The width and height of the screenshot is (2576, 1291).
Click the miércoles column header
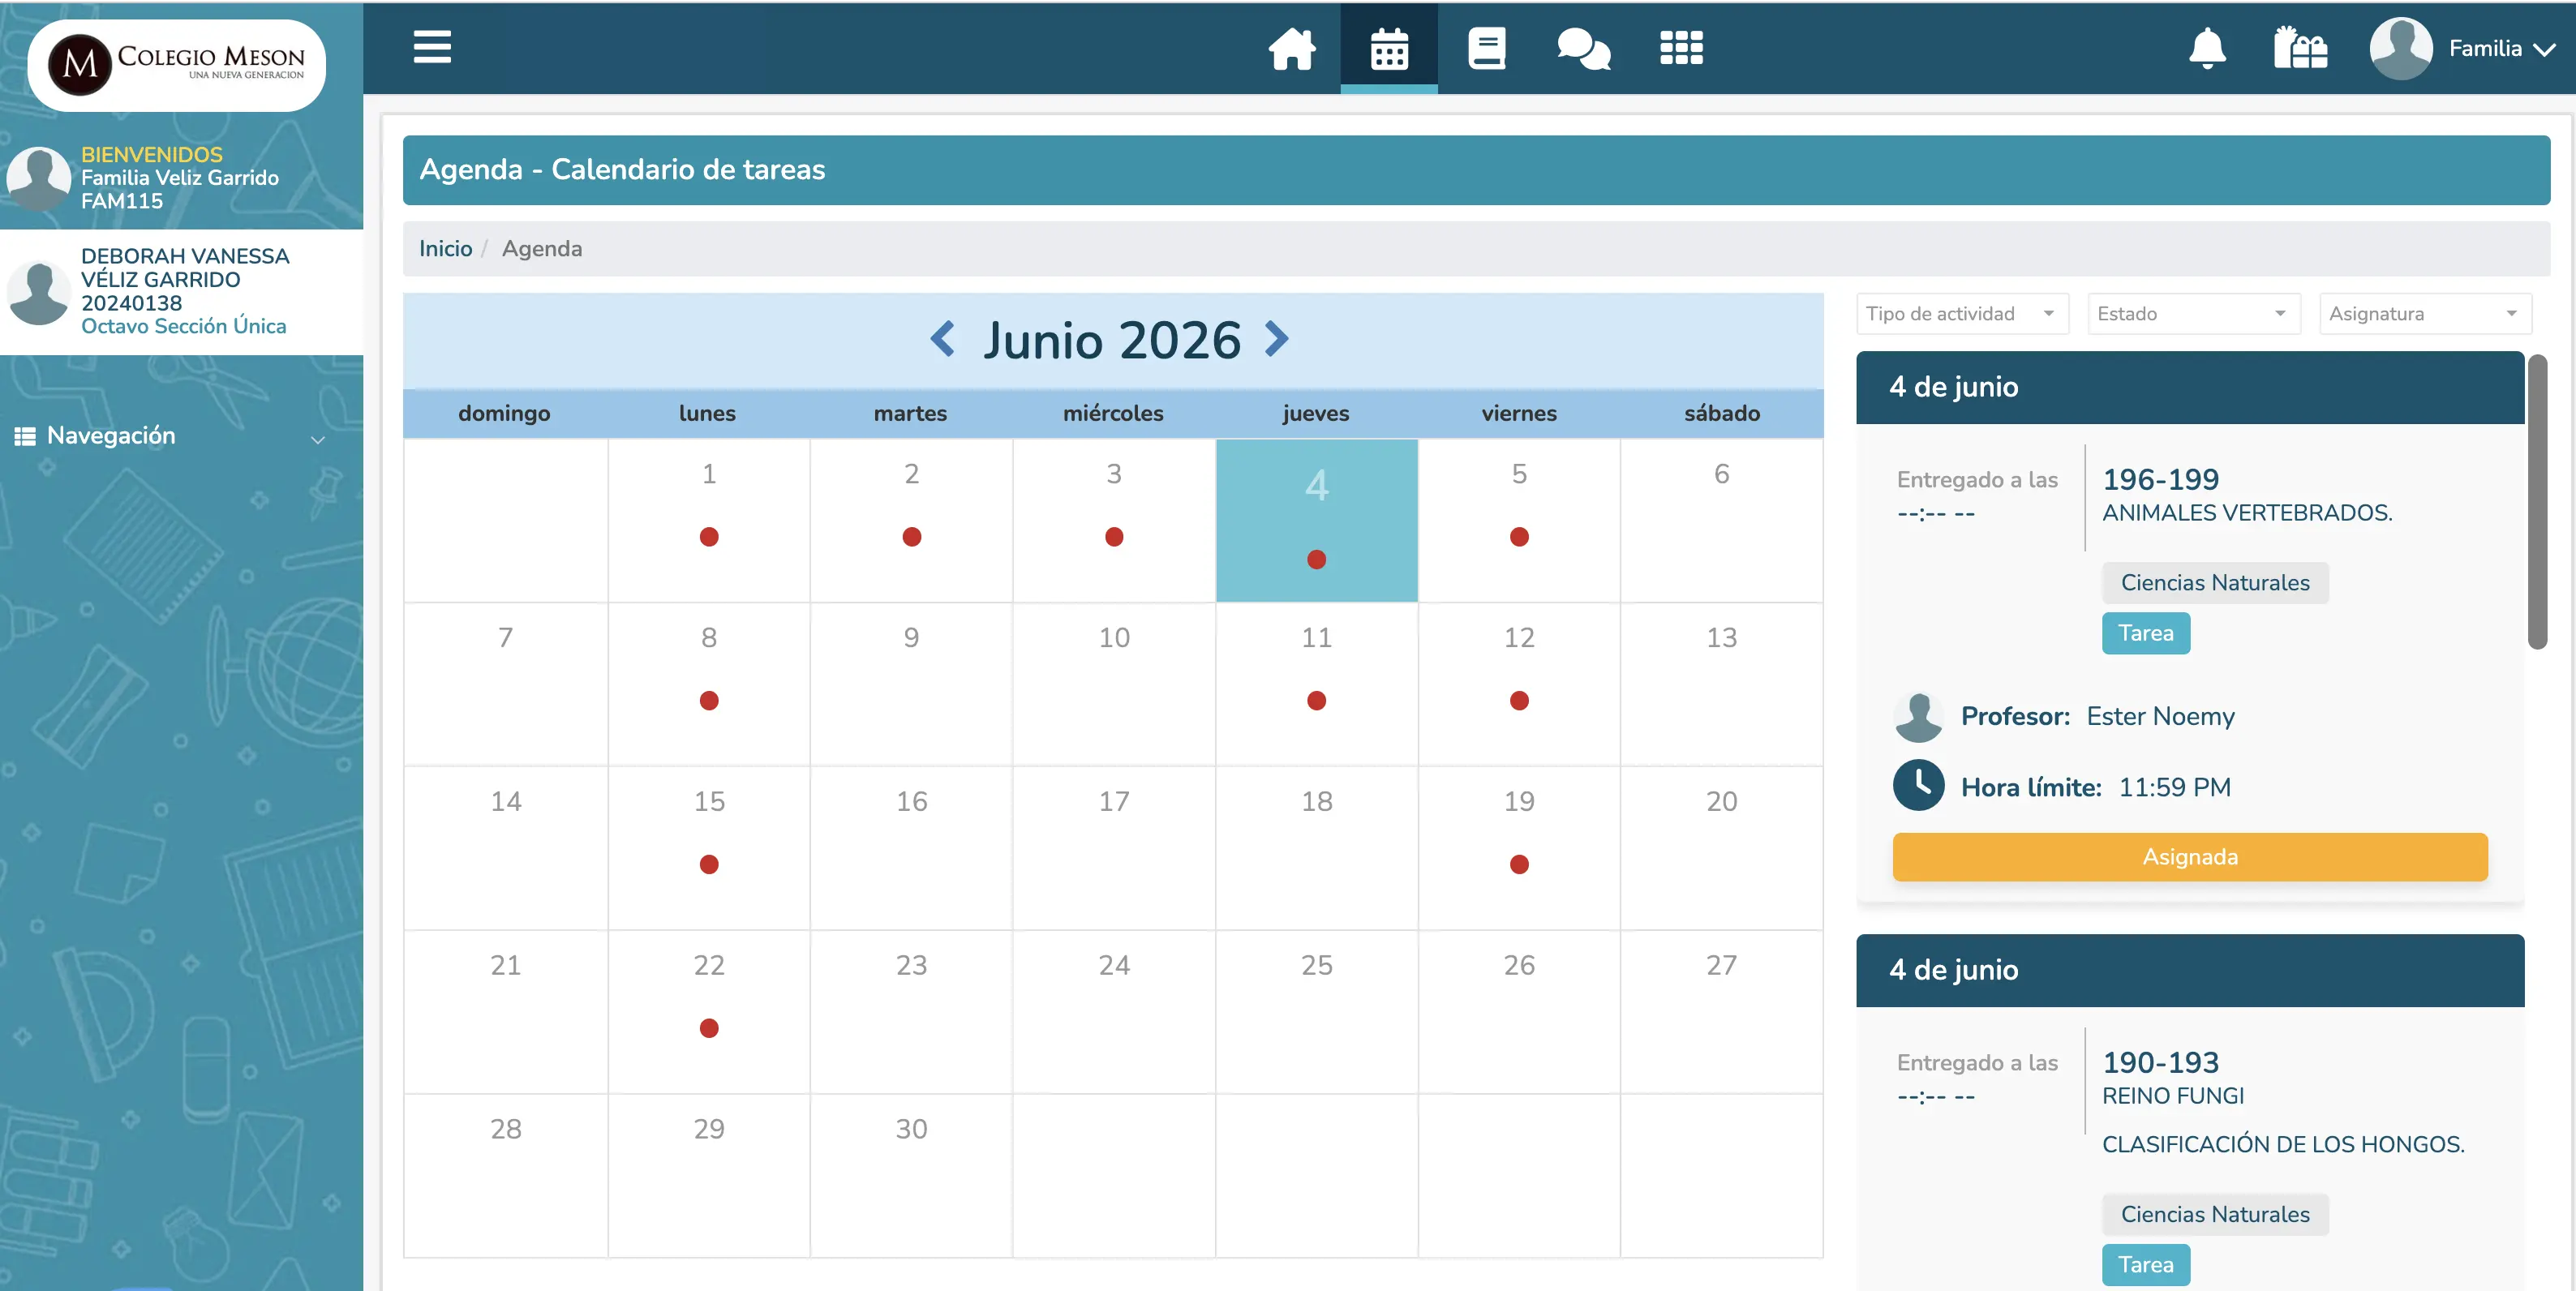[1113, 413]
